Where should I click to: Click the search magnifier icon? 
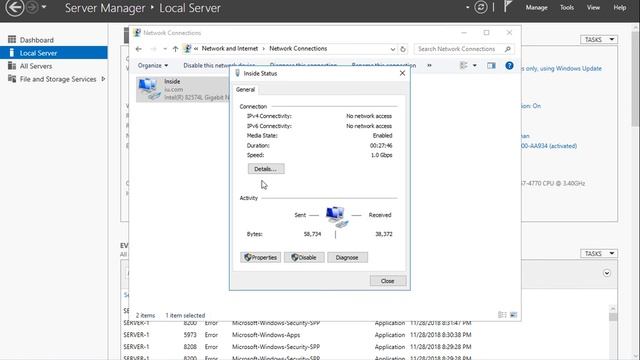[x=507, y=49]
